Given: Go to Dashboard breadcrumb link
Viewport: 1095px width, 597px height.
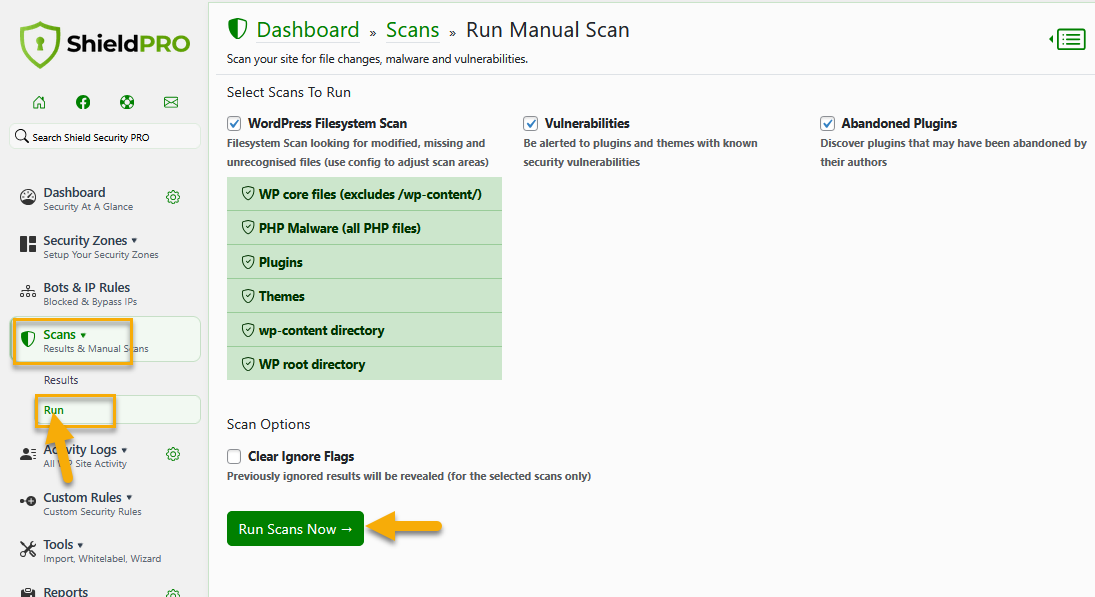Looking at the screenshot, I should coord(307,30).
